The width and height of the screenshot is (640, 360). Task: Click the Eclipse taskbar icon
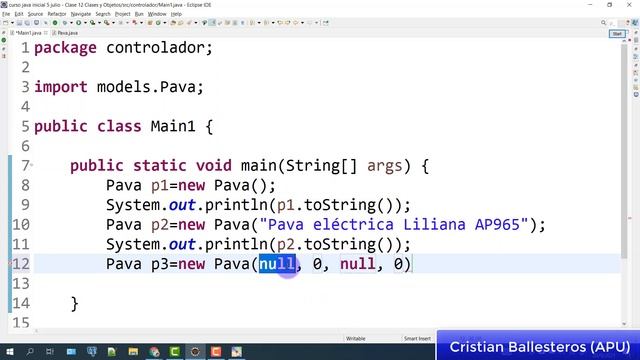(195, 351)
